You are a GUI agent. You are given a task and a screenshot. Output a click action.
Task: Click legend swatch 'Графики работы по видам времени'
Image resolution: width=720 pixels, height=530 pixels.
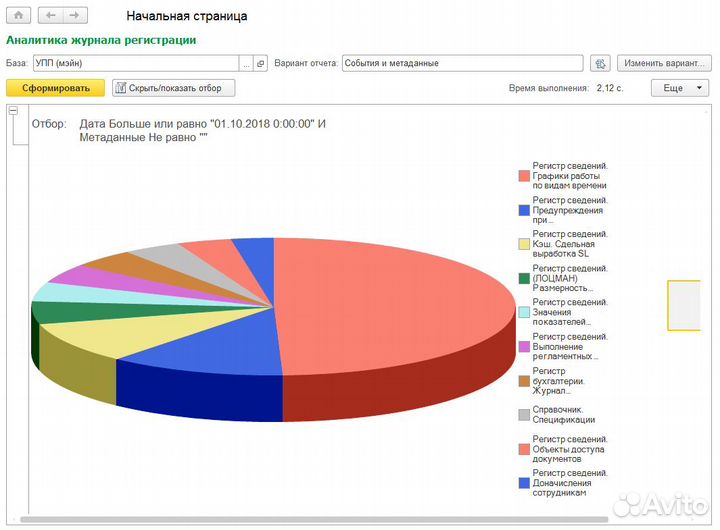click(x=524, y=176)
